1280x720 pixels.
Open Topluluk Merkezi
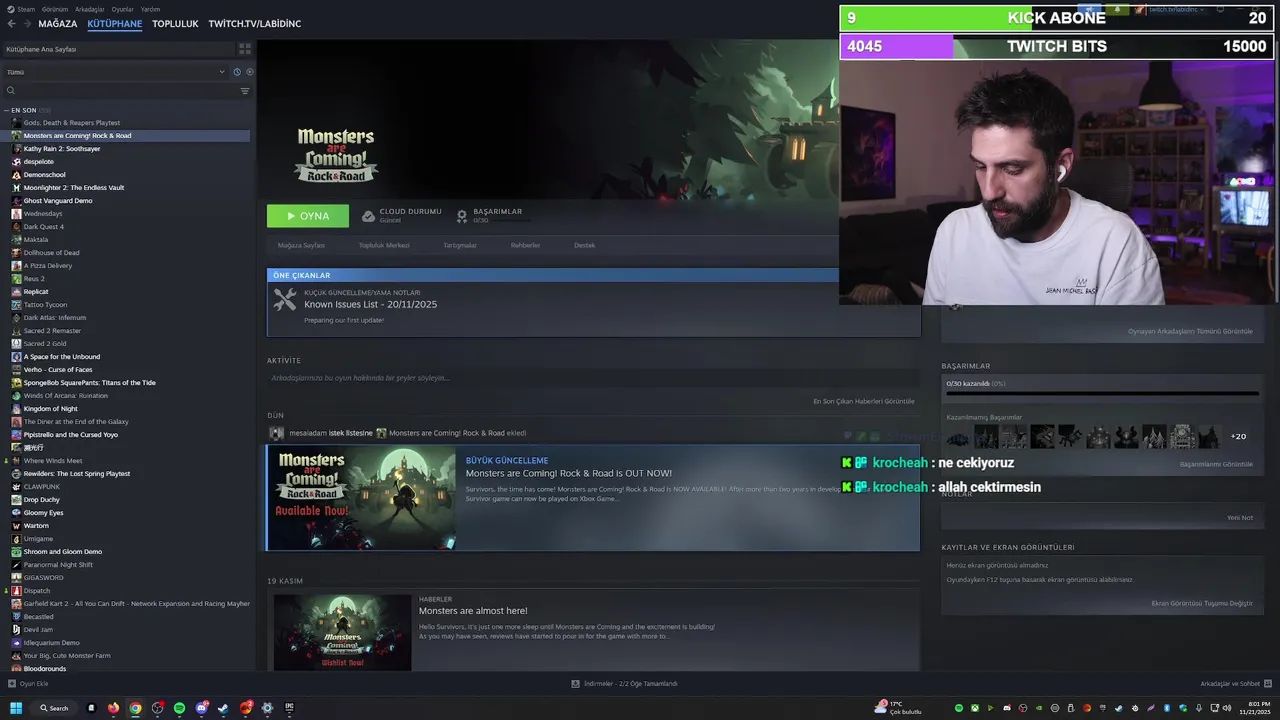[384, 245]
